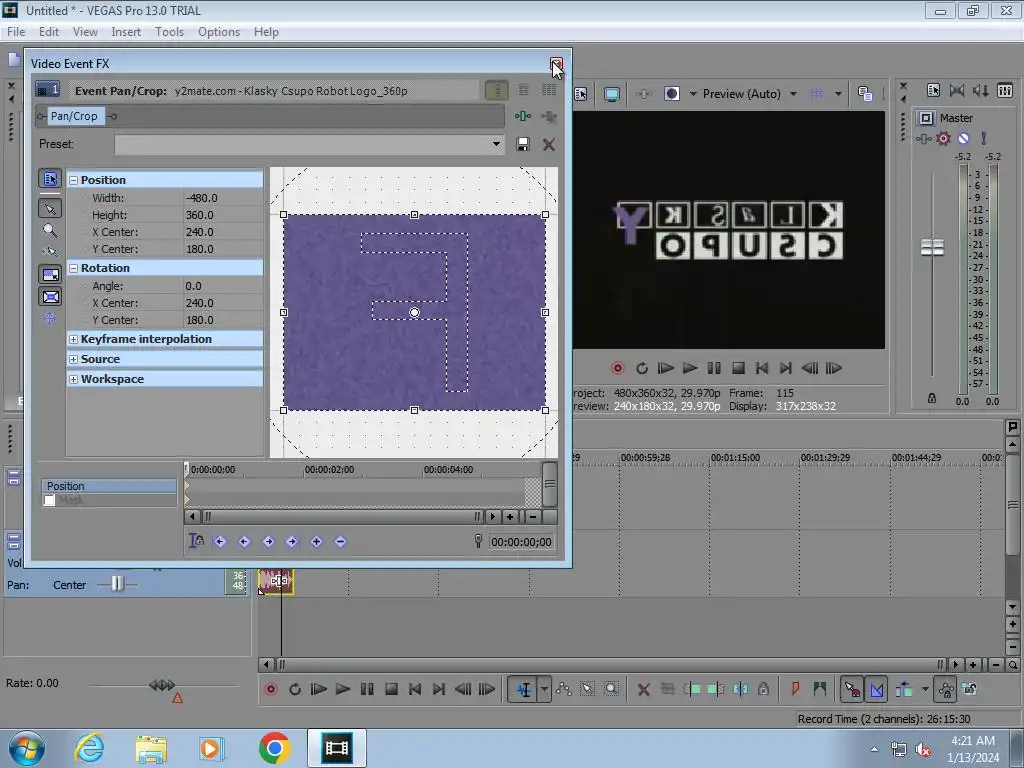Screen dimensions: 1024x768
Task: Open the plug-in chain button in Video Event FX
Action: tap(522, 116)
